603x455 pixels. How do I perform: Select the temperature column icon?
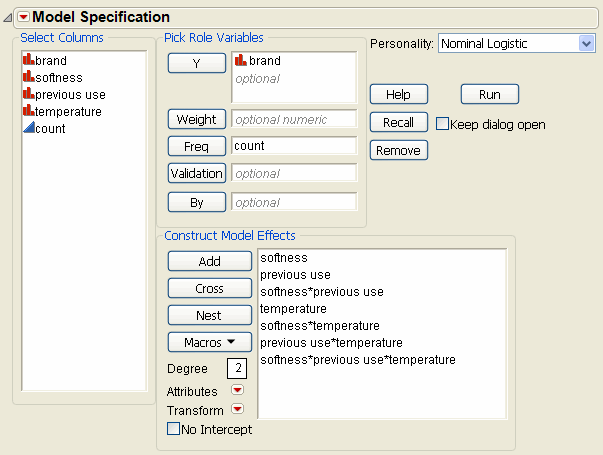(27, 111)
